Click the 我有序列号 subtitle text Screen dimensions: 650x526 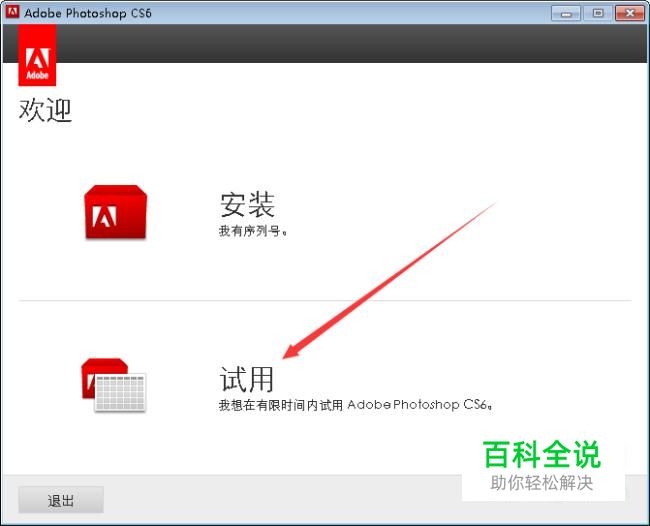click(x=253, y=231)
